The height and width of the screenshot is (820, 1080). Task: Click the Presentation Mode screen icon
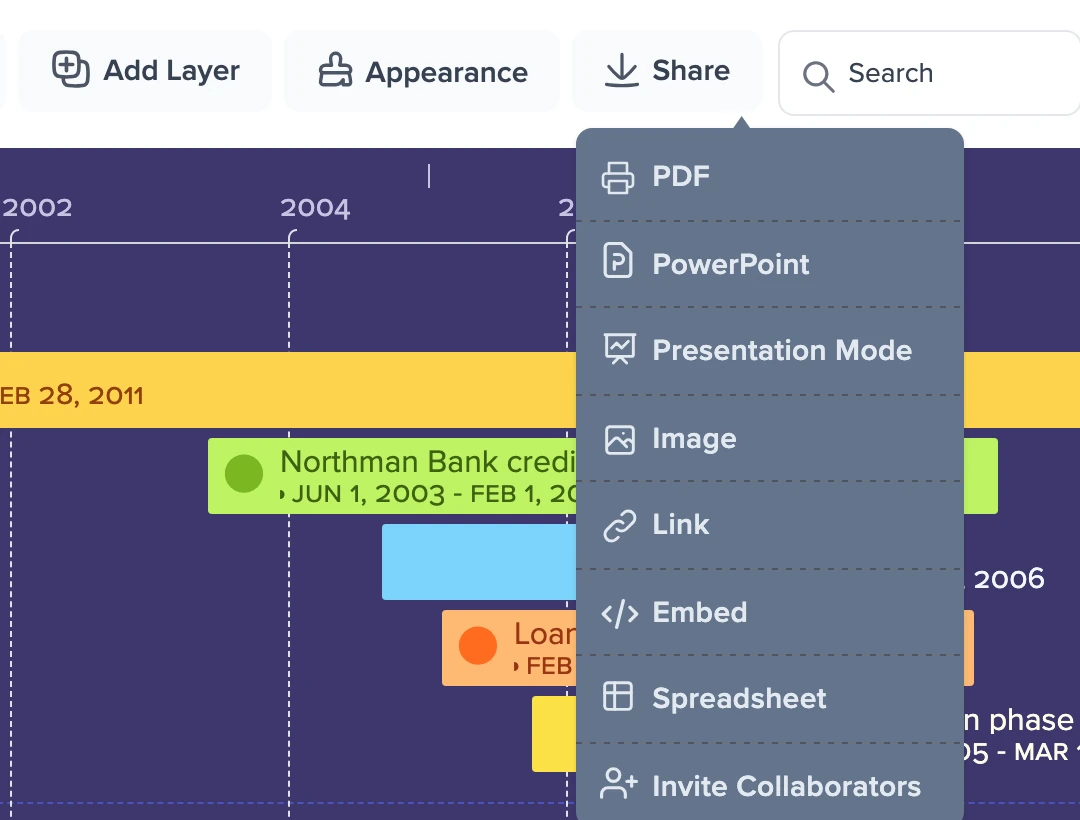619,348
